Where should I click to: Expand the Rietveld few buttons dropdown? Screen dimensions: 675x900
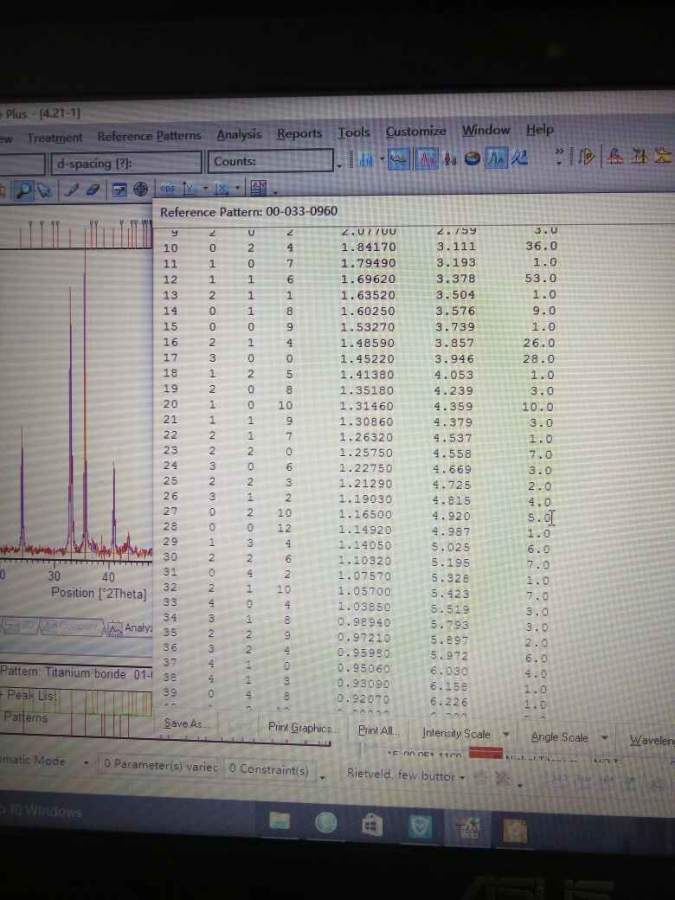463,777
